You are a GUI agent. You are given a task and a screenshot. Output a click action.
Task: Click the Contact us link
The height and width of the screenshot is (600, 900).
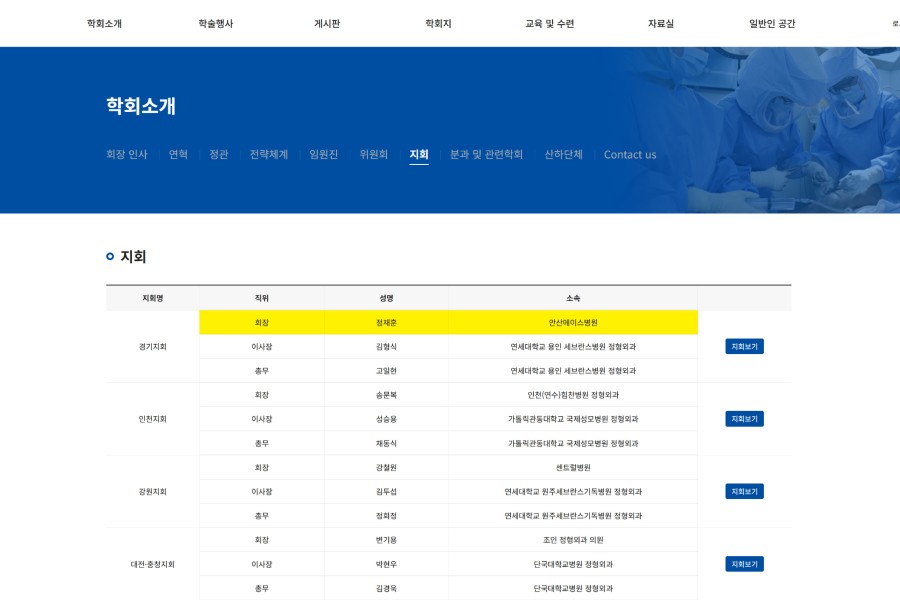pyautogui.click(x=630, y=155)
